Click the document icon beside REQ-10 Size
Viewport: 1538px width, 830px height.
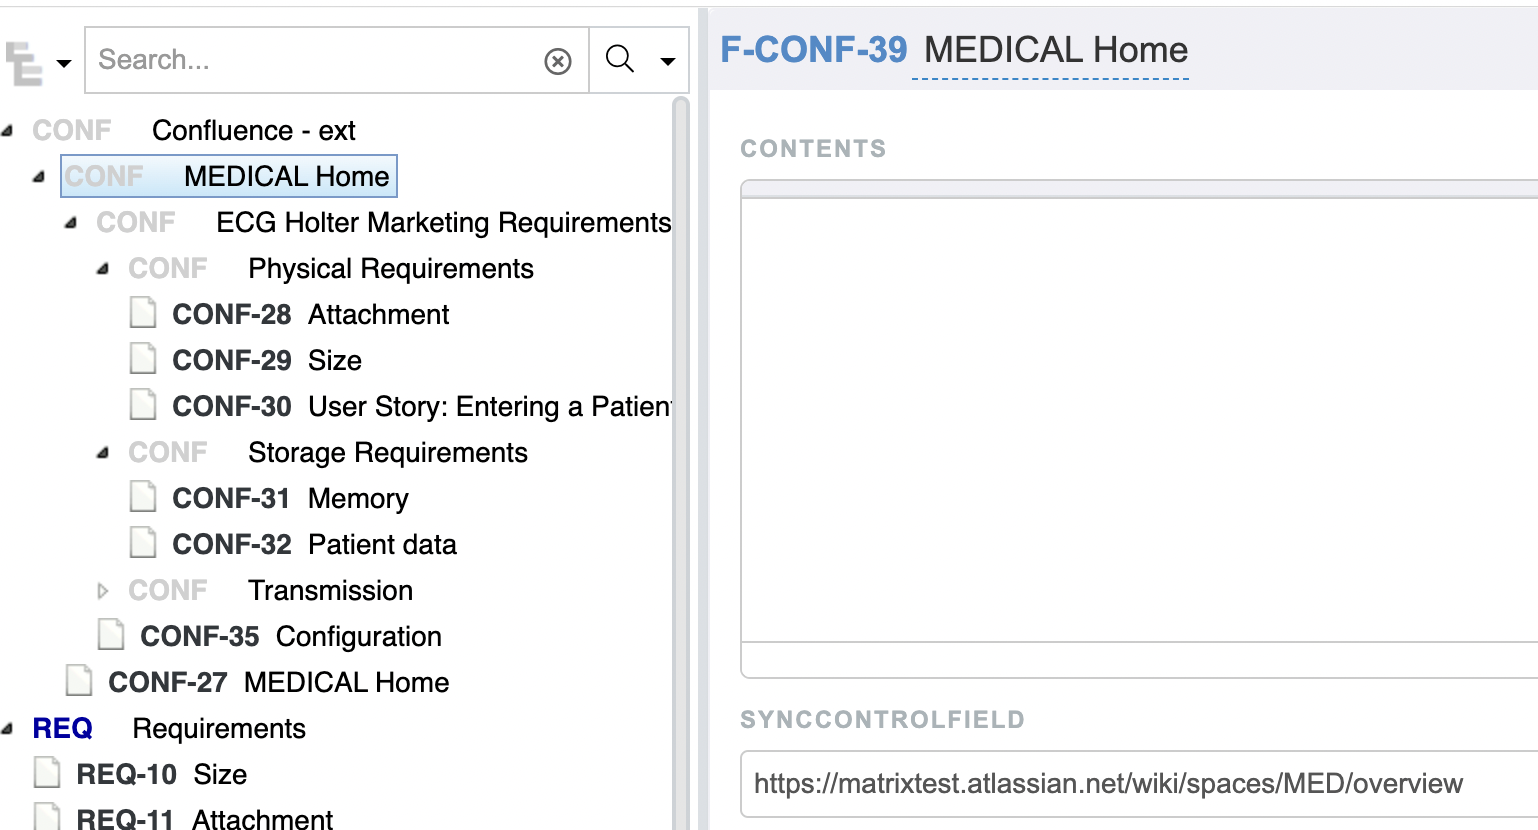(x=47, y=773)
